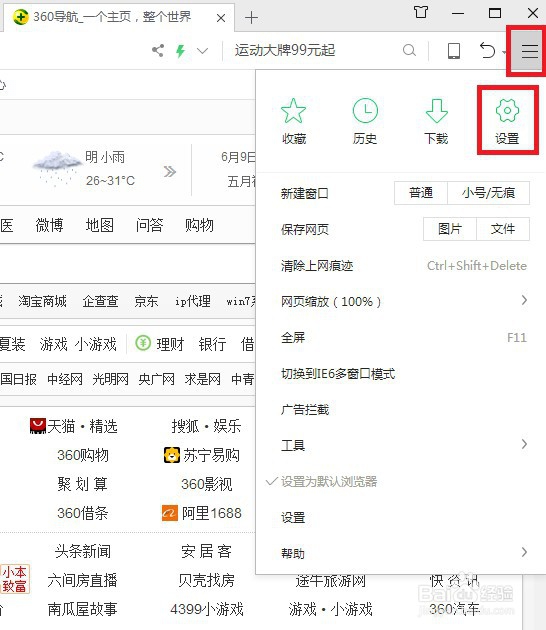Open 京东 link
The width and height of the screenshot is (546, 630).
click(x=146, y=301)
